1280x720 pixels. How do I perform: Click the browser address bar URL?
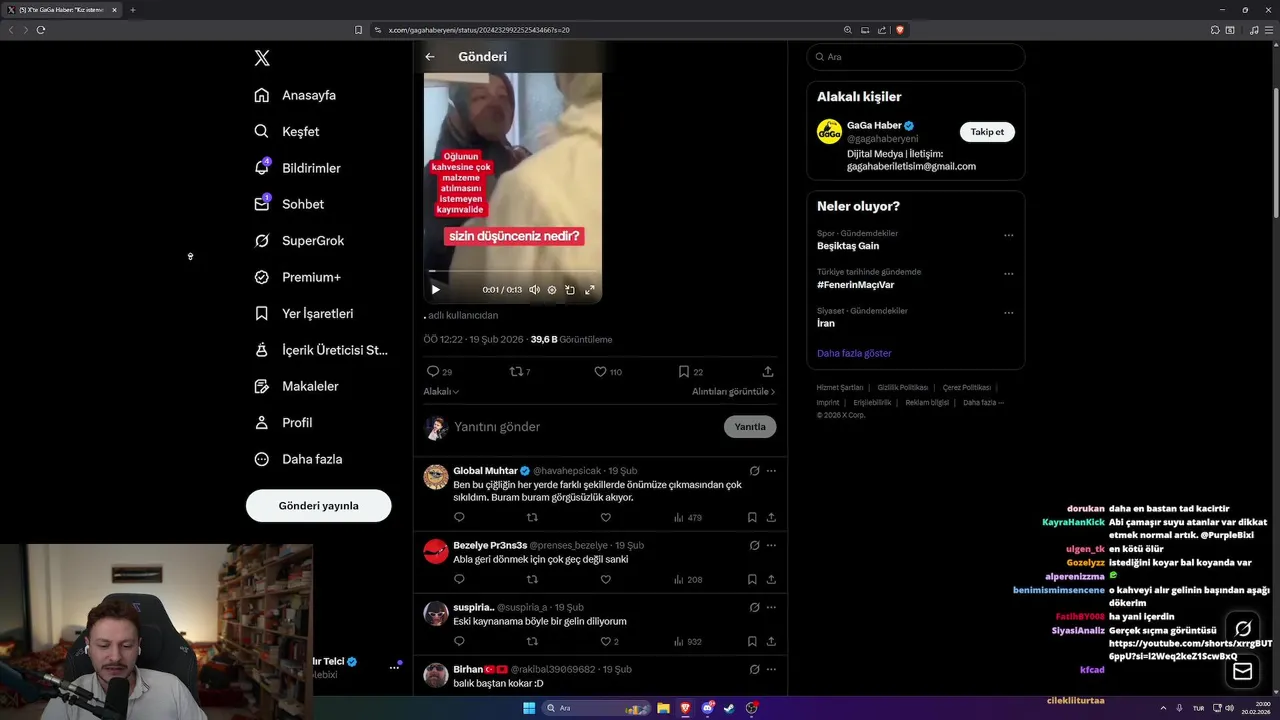pyautogui.click(x=479, y=30)
